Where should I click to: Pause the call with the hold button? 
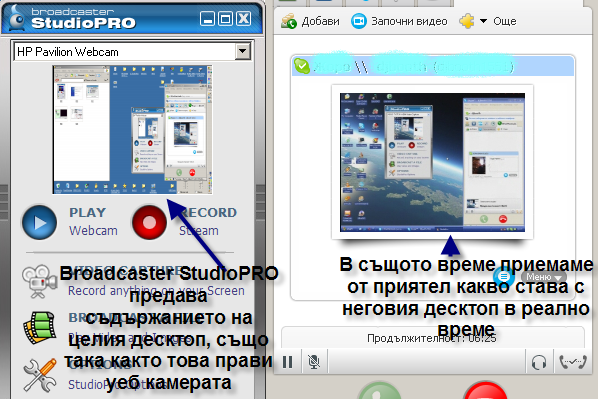pos(288,362)
